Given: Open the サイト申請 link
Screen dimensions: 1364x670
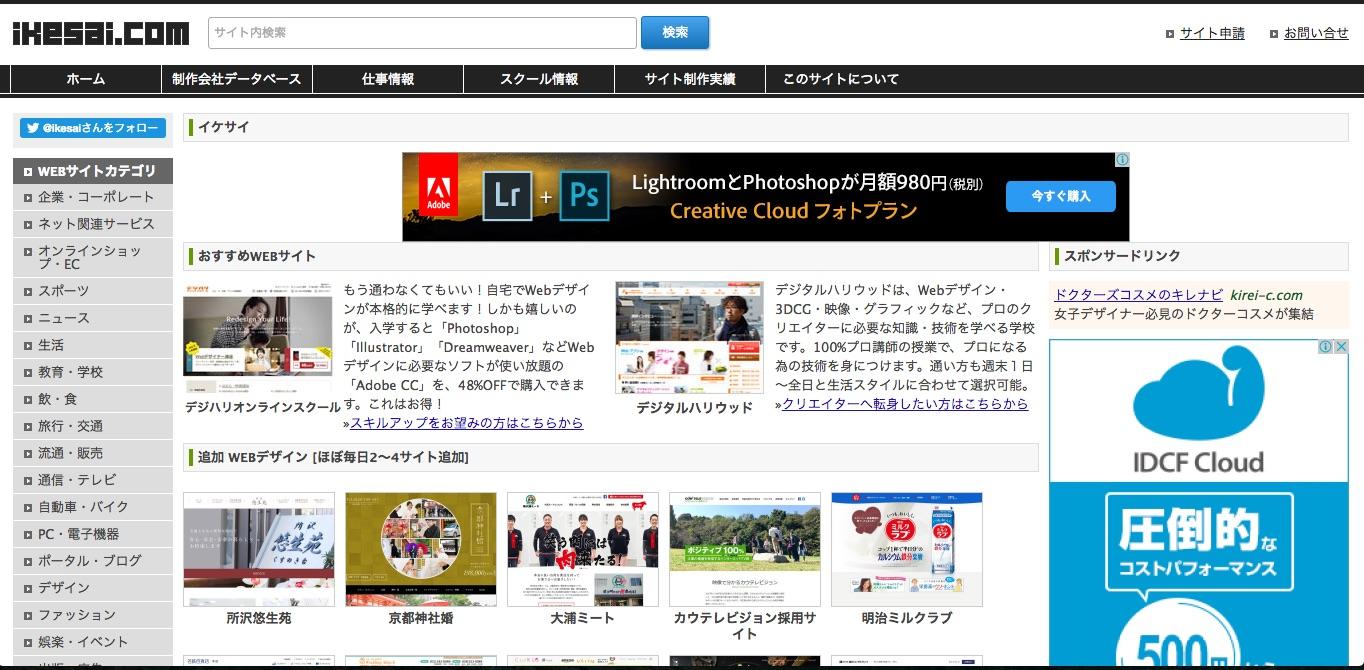Looking at the screenshot, I should click(x=1212, y=33).
